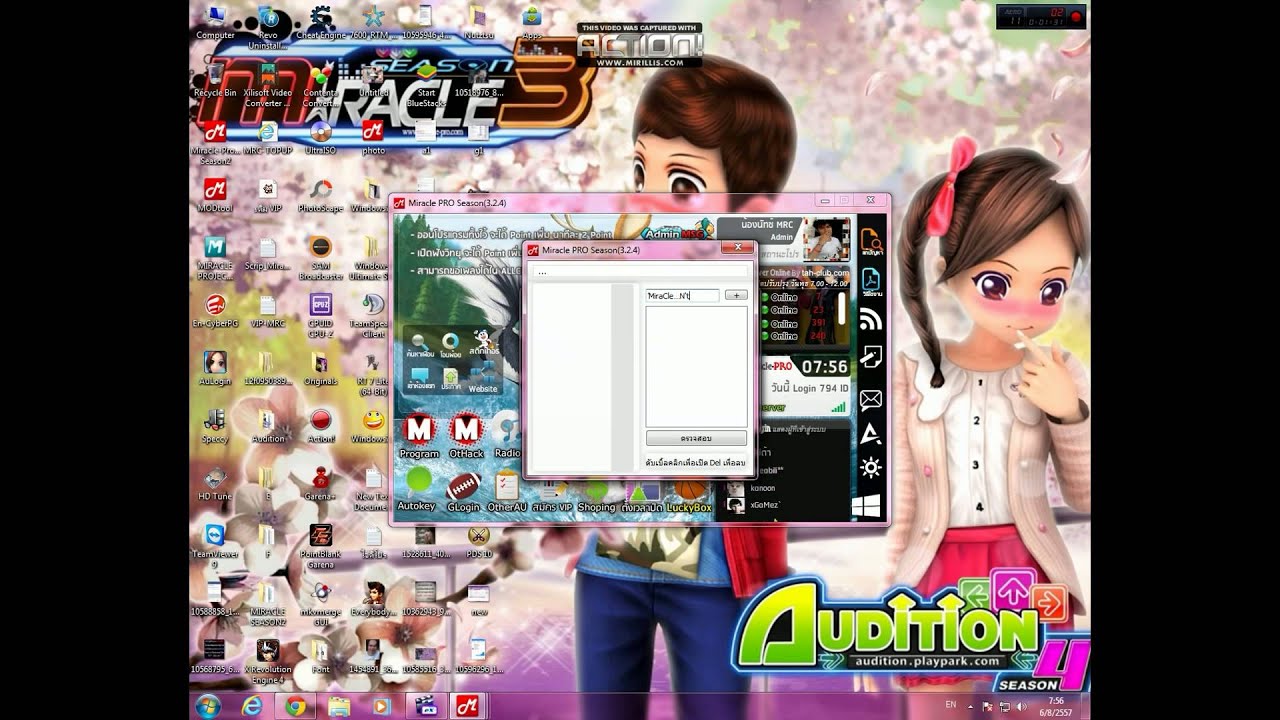This screenshot has width=1280, height=720.
Task: Open Cheat Engine desktop shortcut
Action: [321, 23]
